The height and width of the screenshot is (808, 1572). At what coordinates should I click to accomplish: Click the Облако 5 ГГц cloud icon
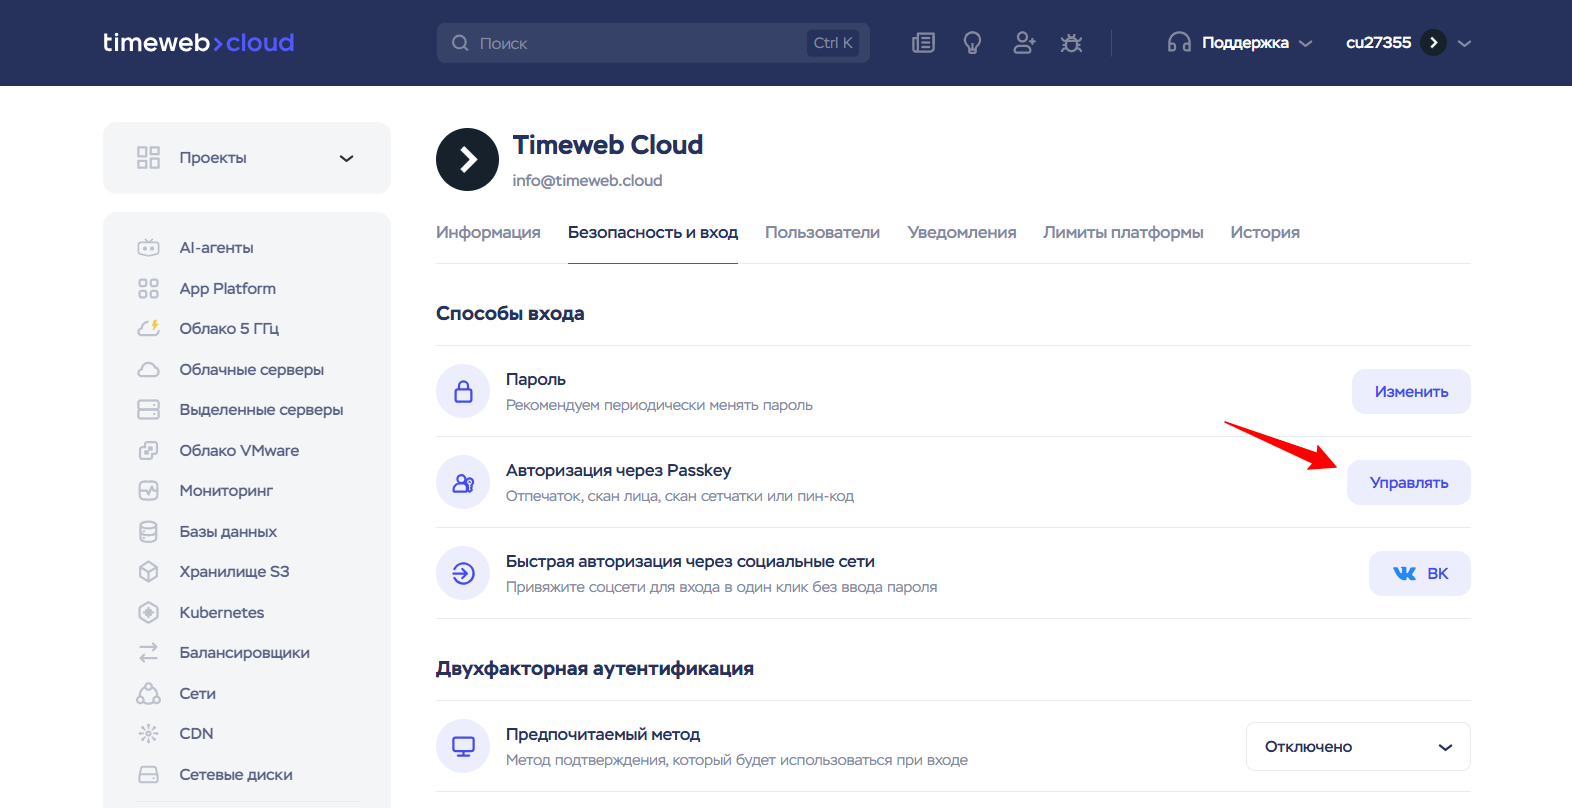(148, 328)
